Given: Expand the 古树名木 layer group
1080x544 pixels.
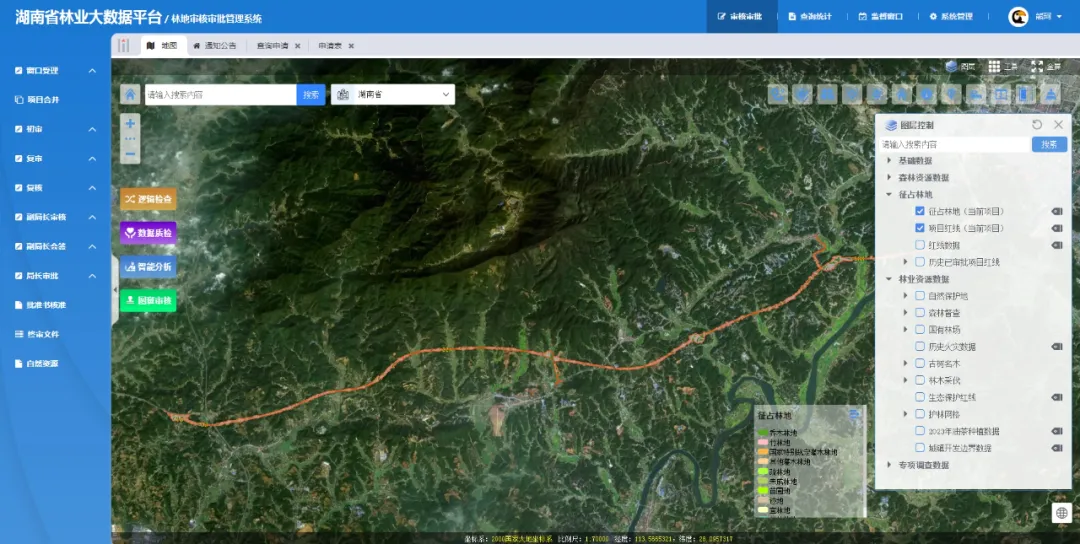Looking at the screenshot, I should (906, 363).
